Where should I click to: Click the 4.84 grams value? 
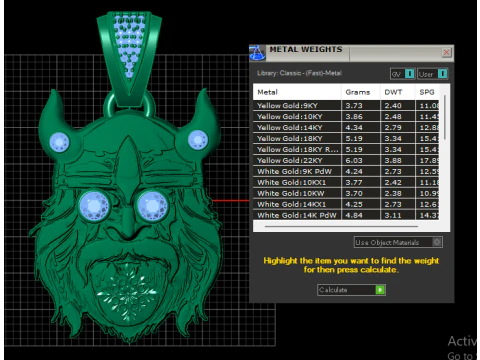[x=354, y=215]
